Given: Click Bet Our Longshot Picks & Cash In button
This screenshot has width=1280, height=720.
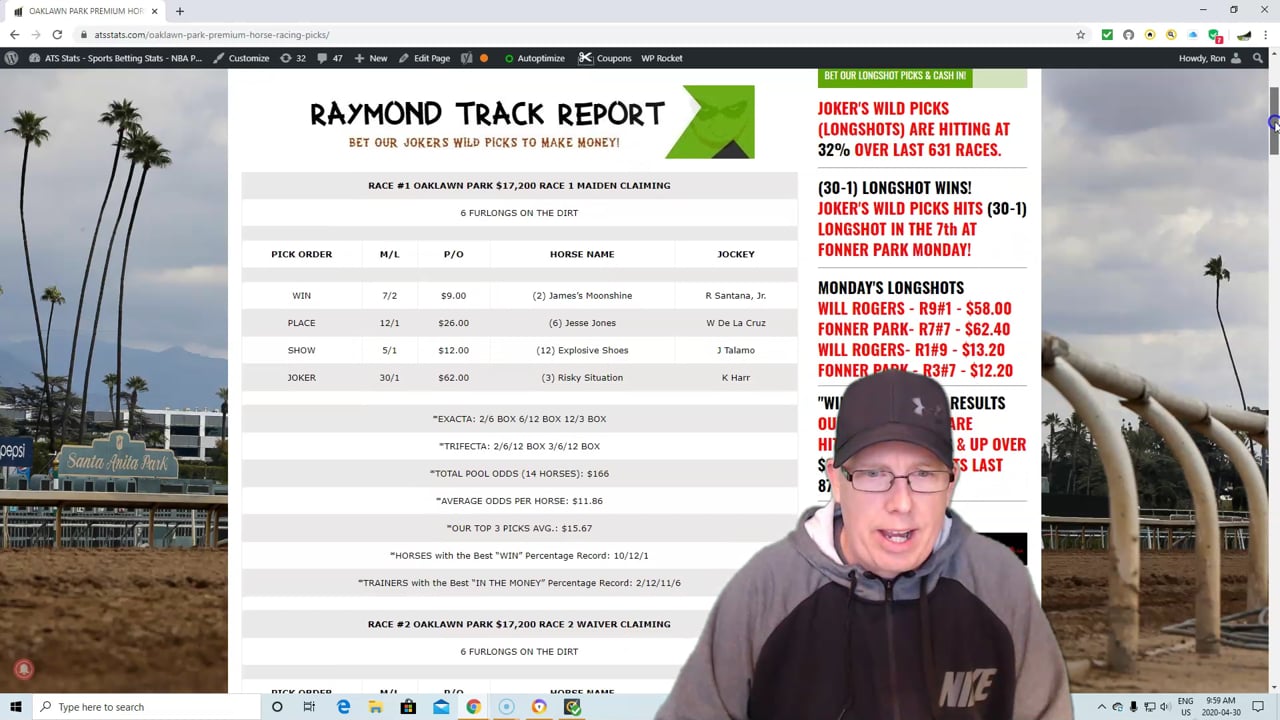Looking at the screenshot, I should (895, 76).
